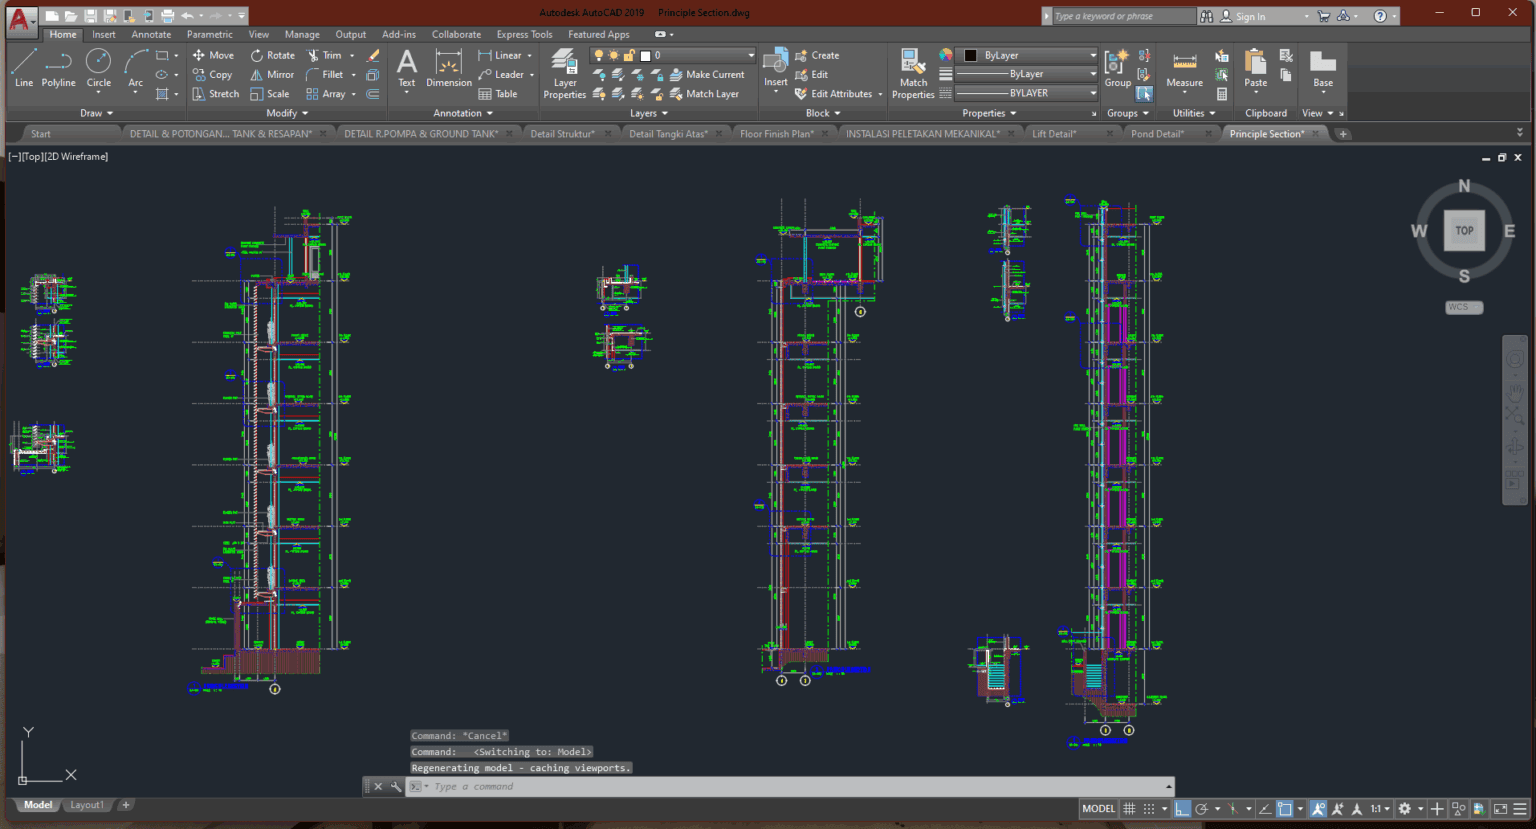Image resolution: width=1536 pixels, height=829 pixels.
Task: Click inside the command line input
Action: pyautogui.click(x=600, y=786)
